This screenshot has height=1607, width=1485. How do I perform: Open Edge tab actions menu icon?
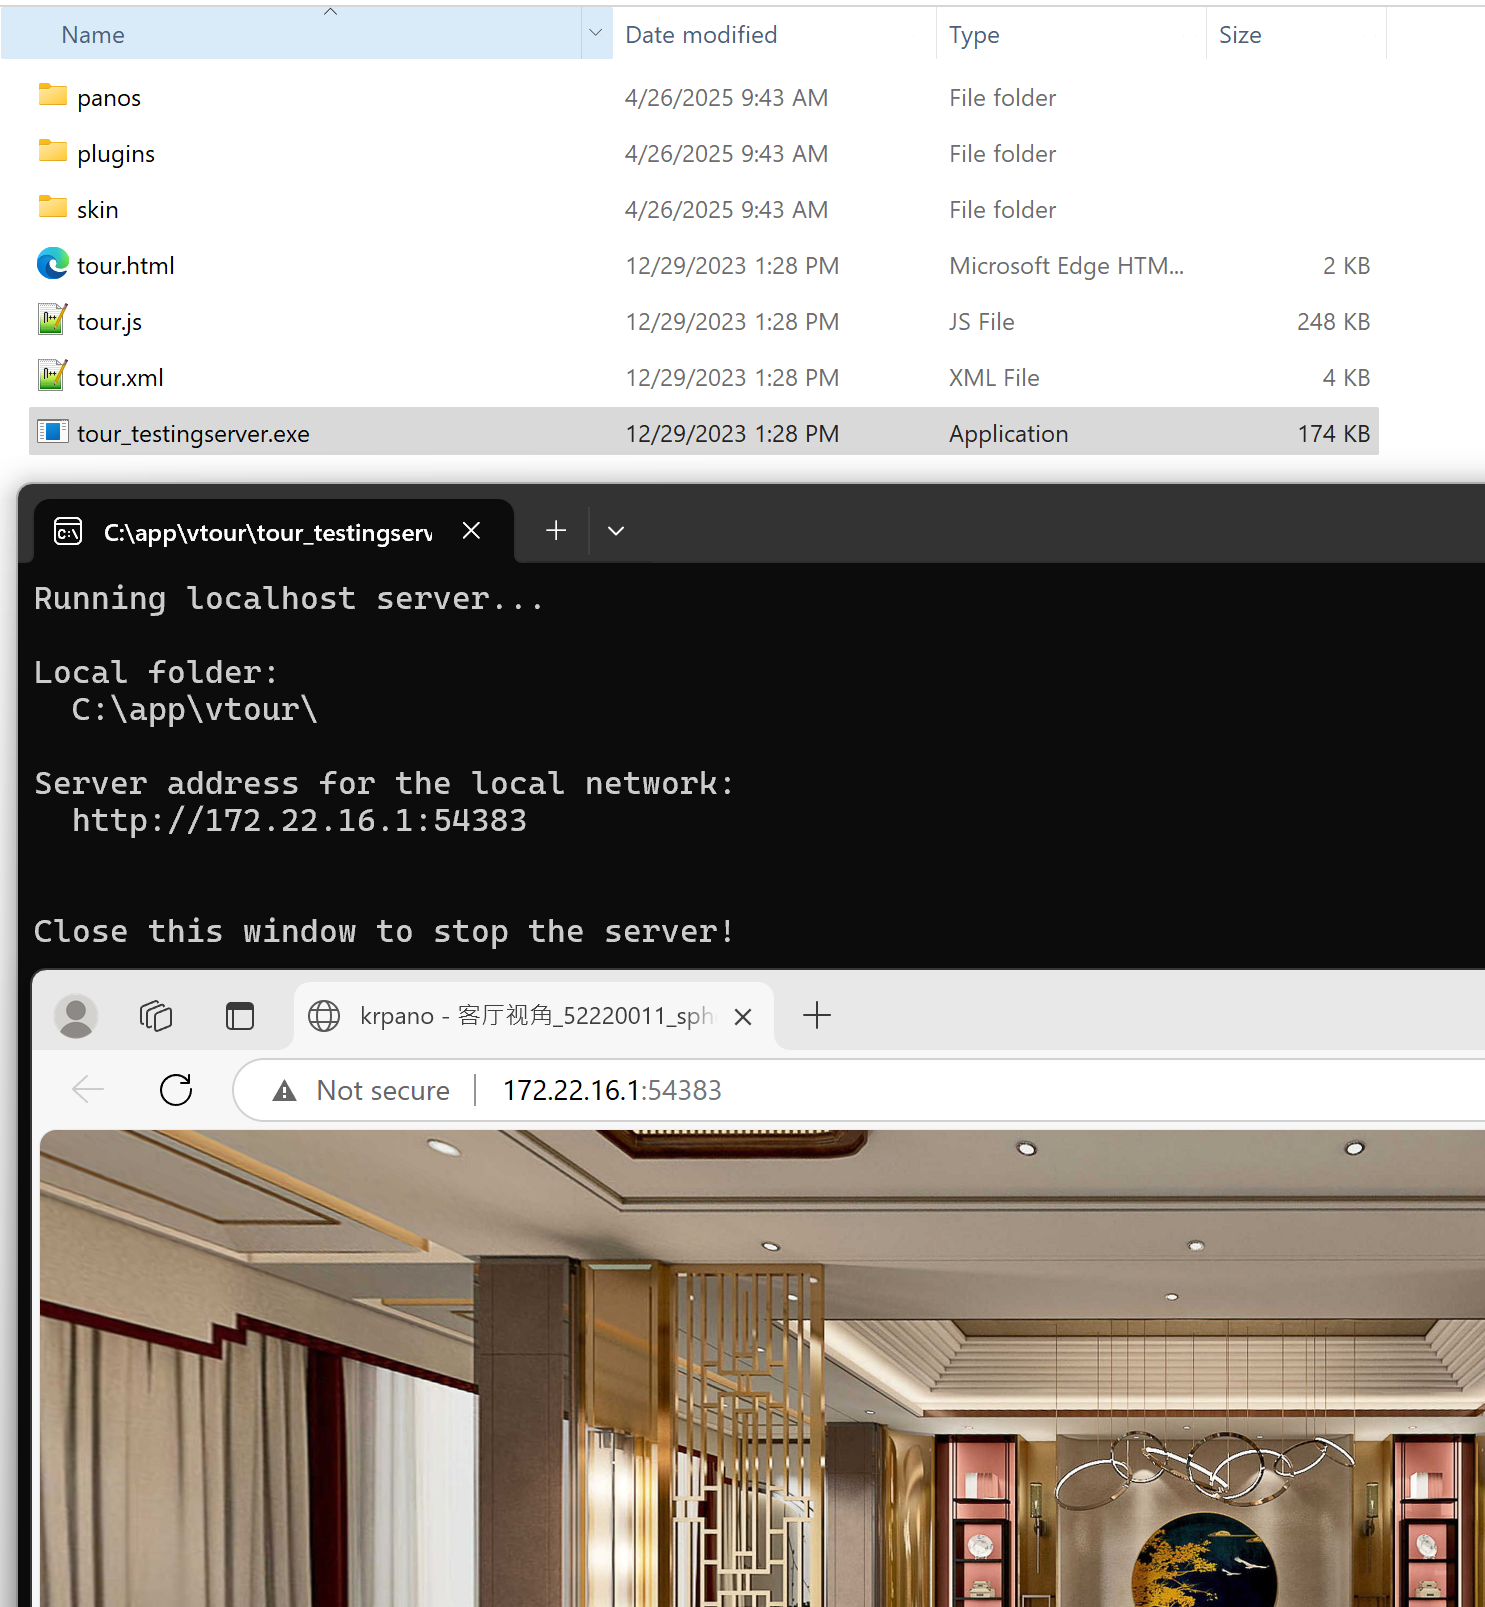pyautogui.click(x=240, y=1016)
